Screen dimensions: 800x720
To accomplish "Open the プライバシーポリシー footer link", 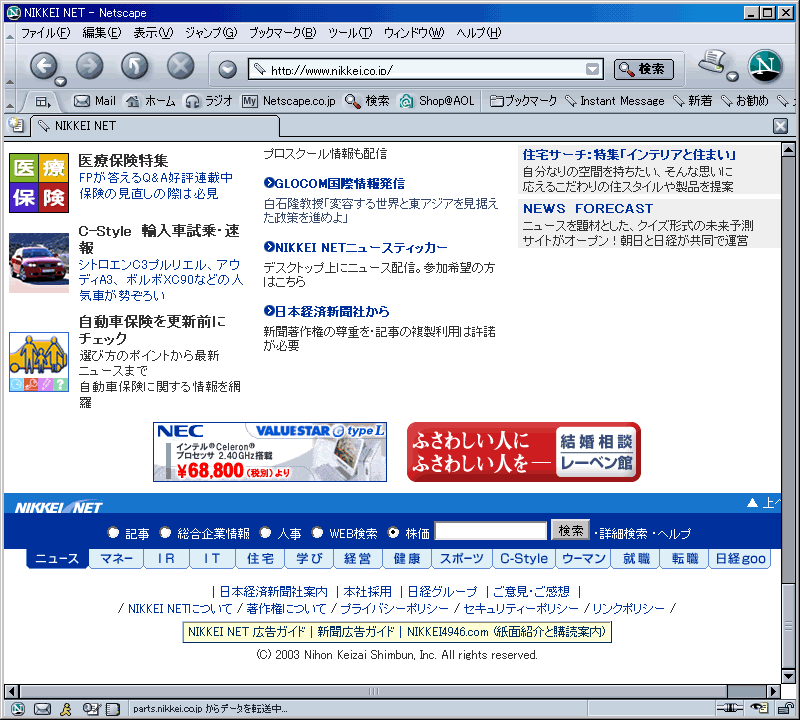I will pos(394,608).
